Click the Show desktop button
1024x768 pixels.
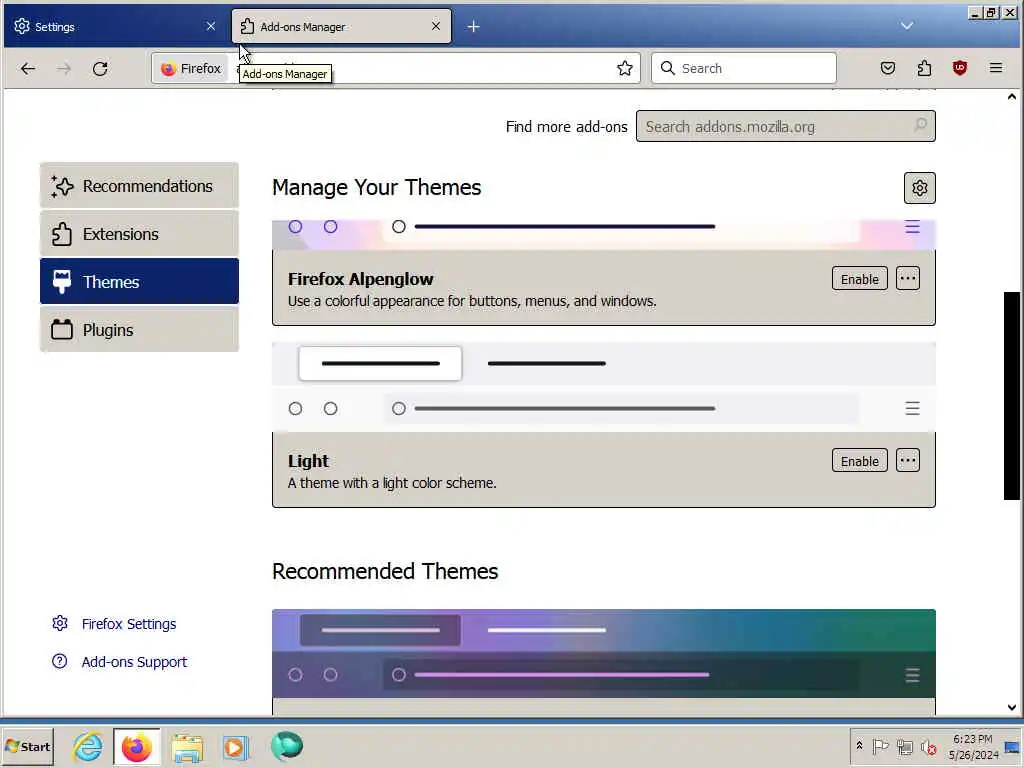point(1014,746)
